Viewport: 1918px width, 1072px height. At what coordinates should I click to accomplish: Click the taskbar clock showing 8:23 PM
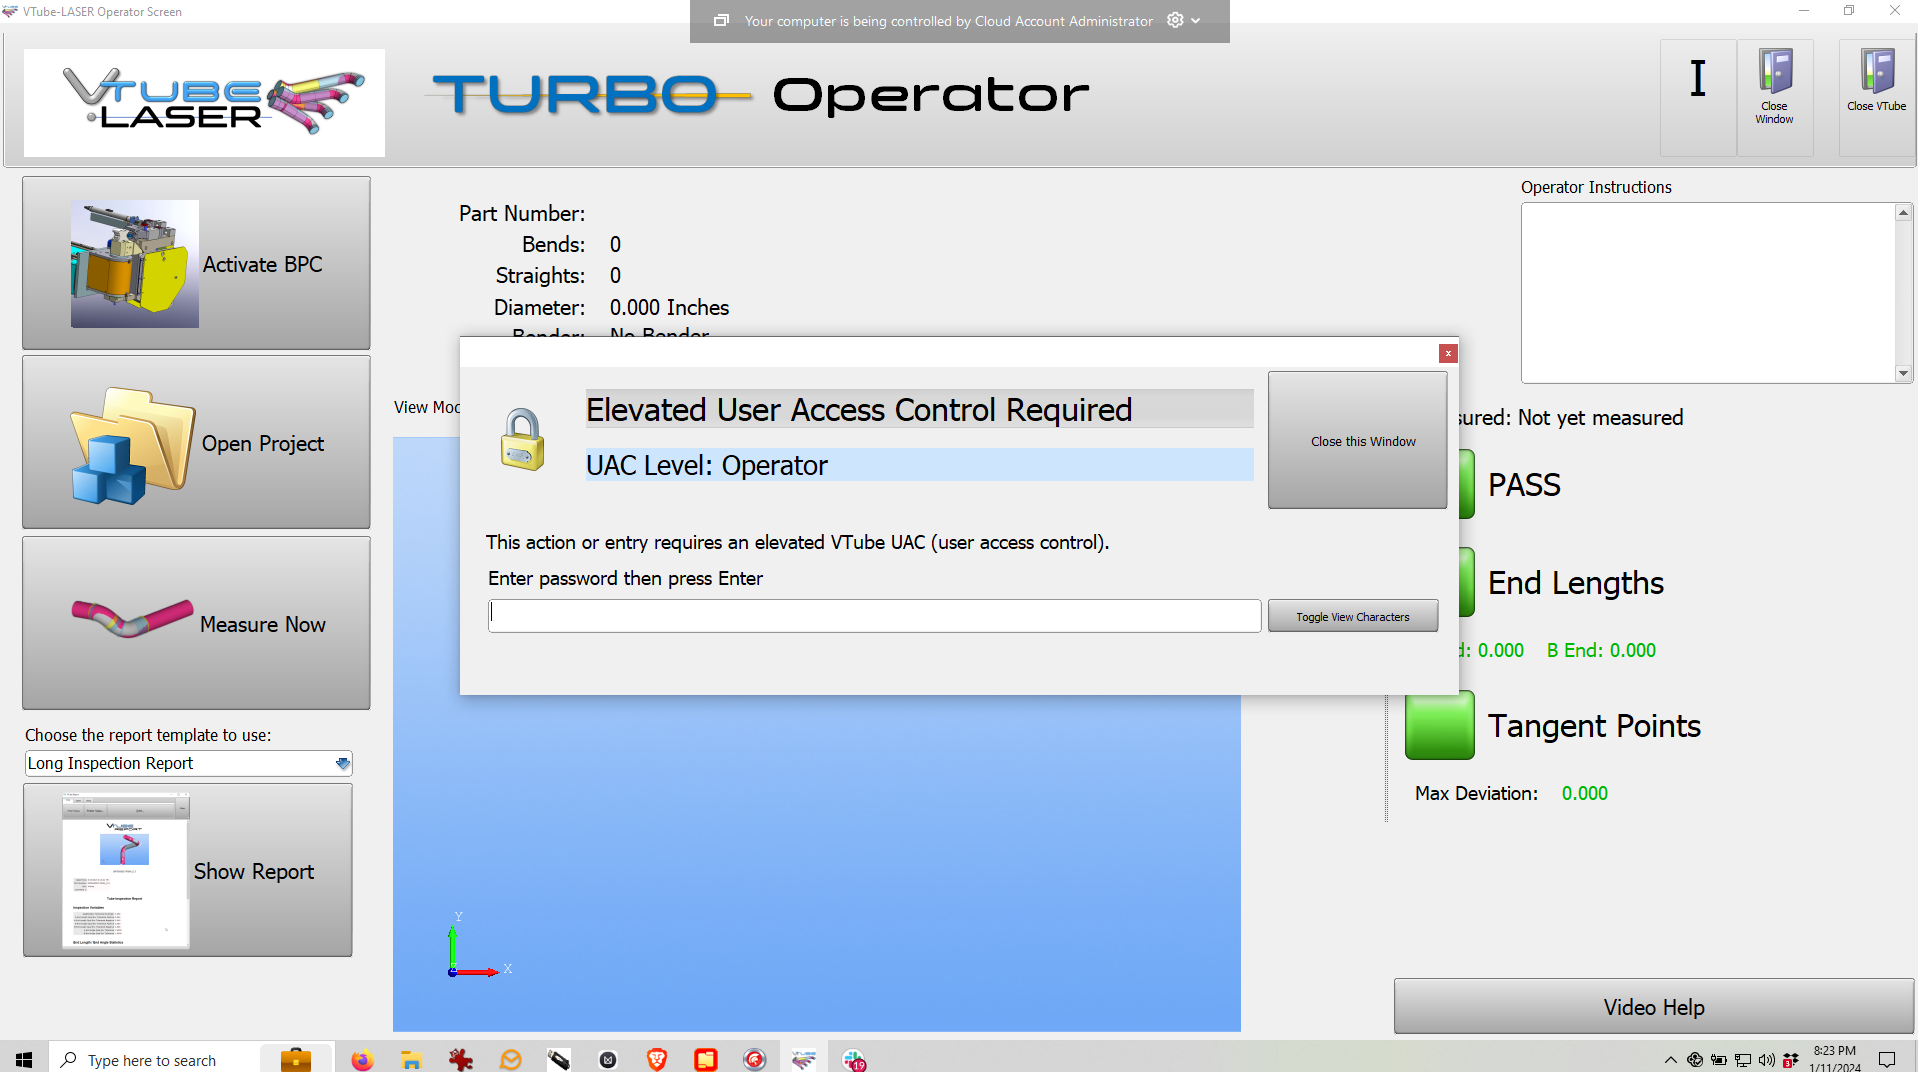point(1835,1059)
